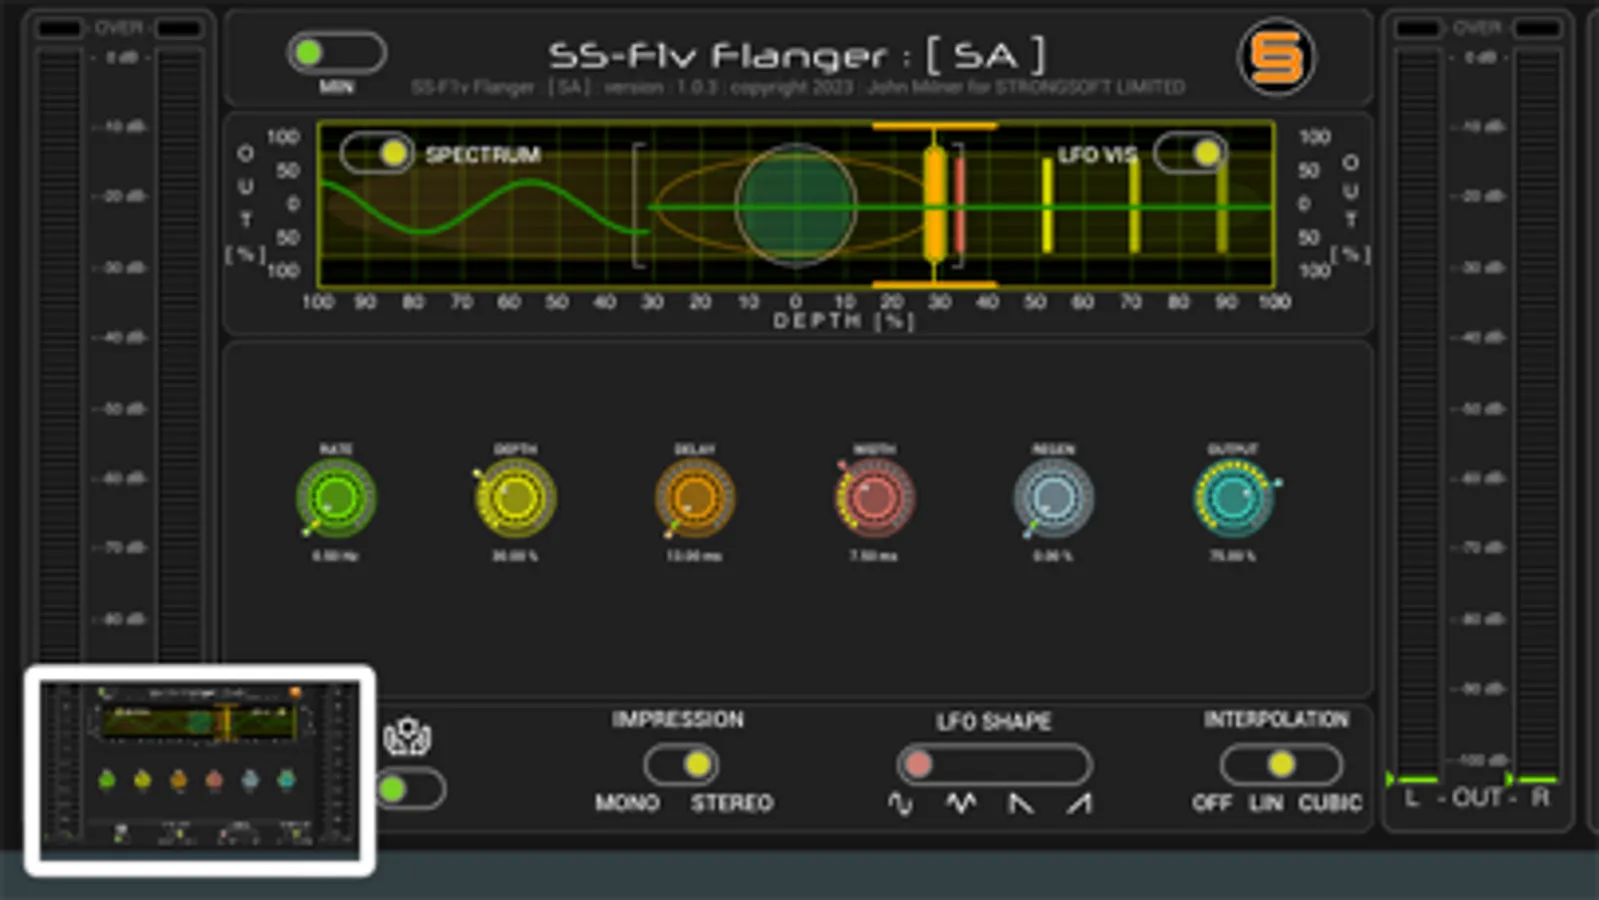The height and width of the screenshot is (900, 1599).
Task: Click the DELAY knob
Action: click(x=695, y=498)
